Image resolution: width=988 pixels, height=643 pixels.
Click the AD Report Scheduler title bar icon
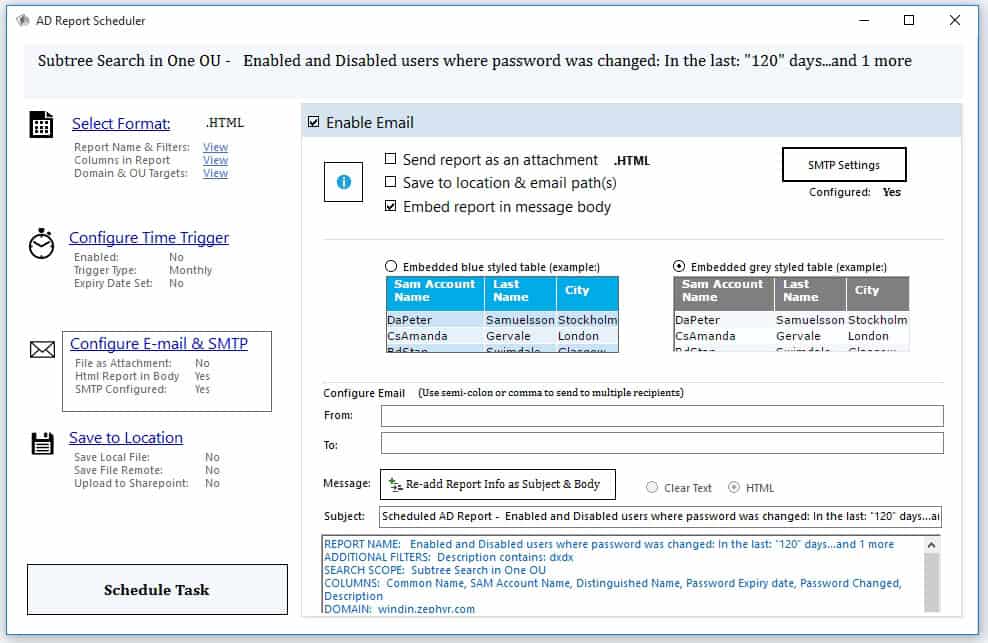[23, 21]
